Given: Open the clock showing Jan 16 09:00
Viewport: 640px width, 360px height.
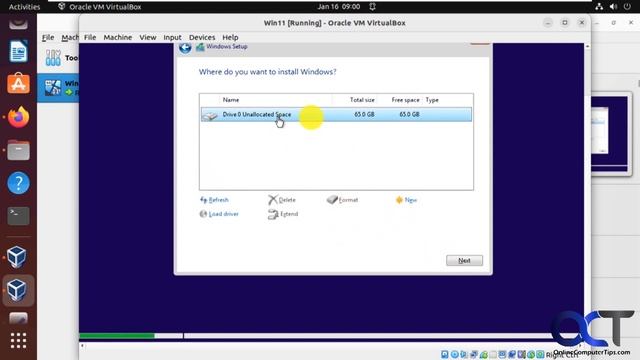Looking at the screenshot, I should 338,7.
